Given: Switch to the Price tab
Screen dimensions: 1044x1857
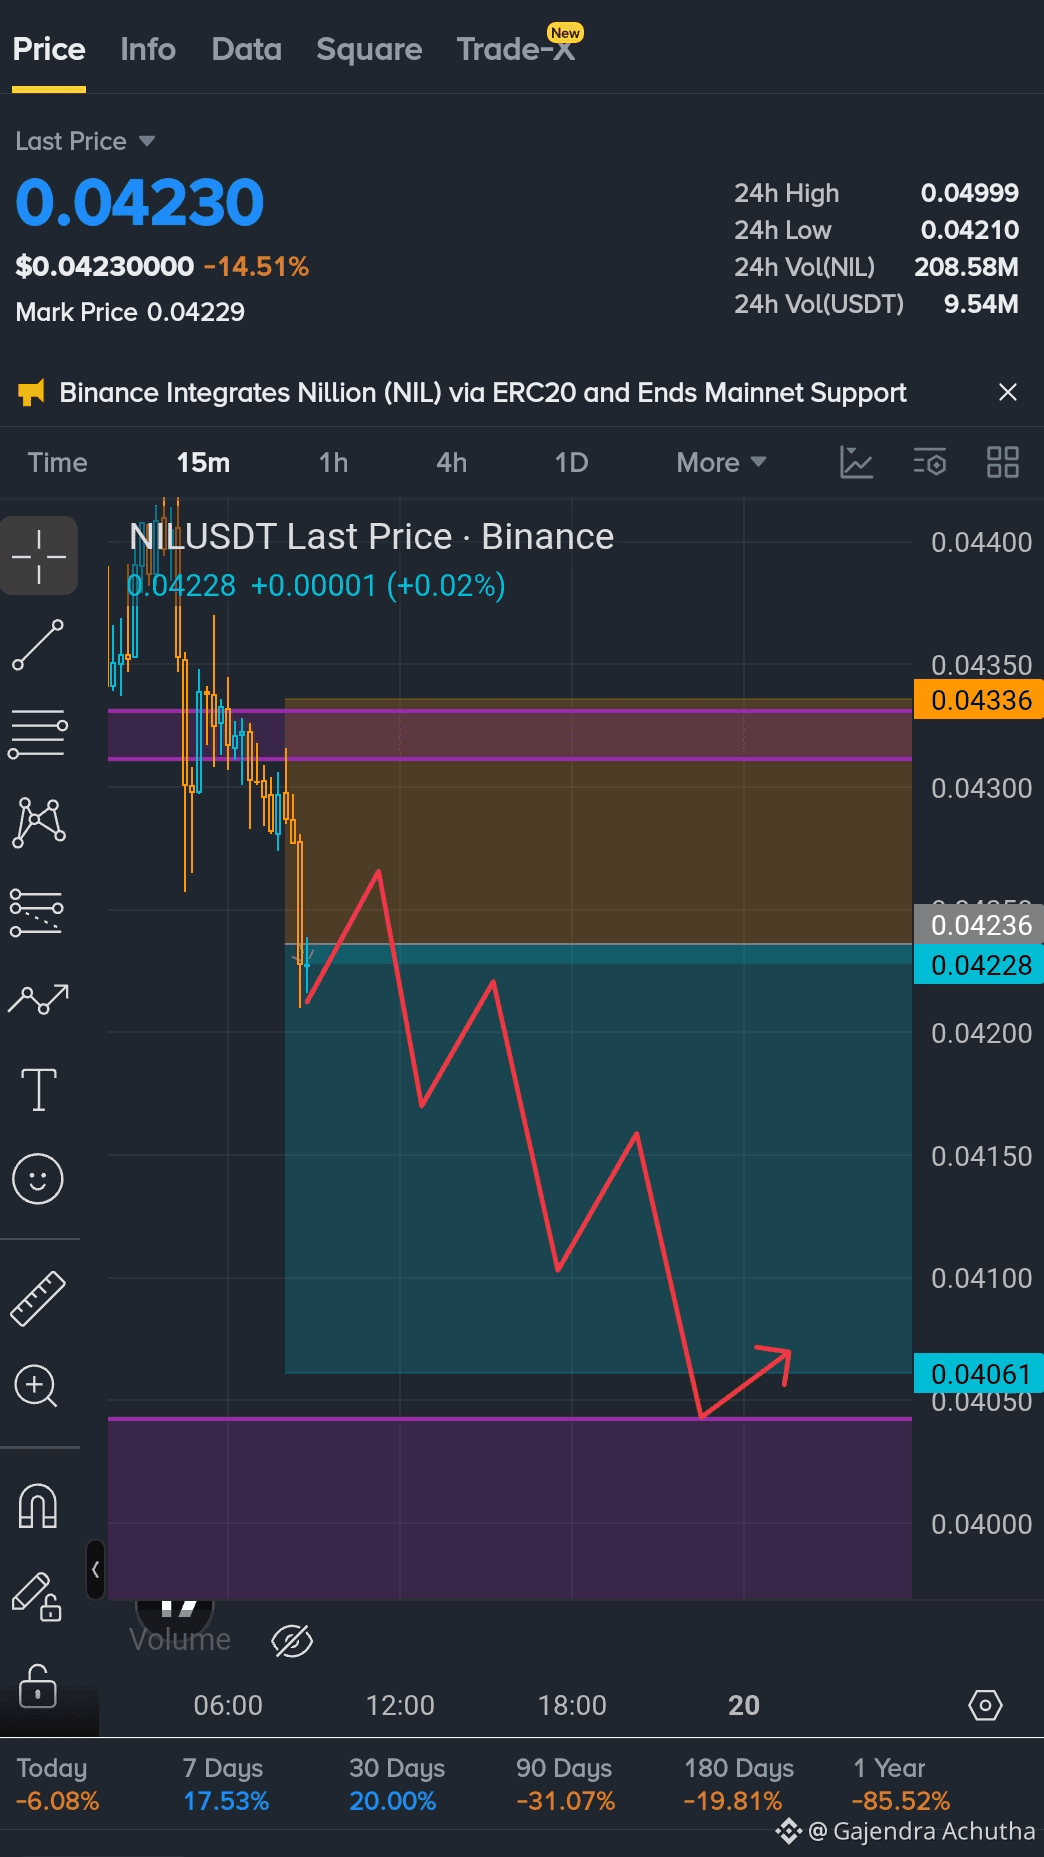Looking at the screenshot, I should (x=49, y=49).
